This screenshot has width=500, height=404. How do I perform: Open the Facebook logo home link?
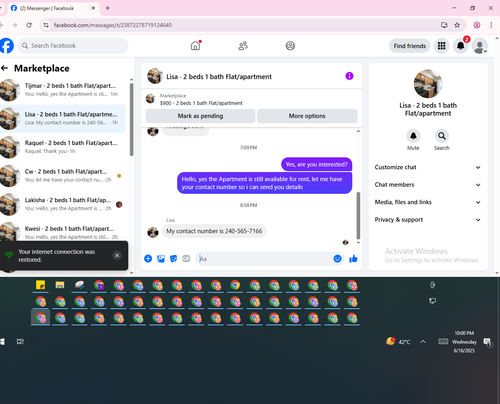7,46
